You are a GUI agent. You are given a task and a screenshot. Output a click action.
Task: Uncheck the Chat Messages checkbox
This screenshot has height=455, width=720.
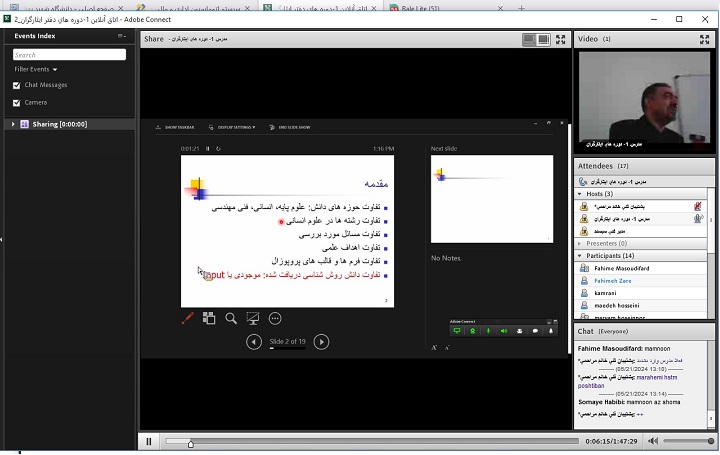tap(16, 86)
